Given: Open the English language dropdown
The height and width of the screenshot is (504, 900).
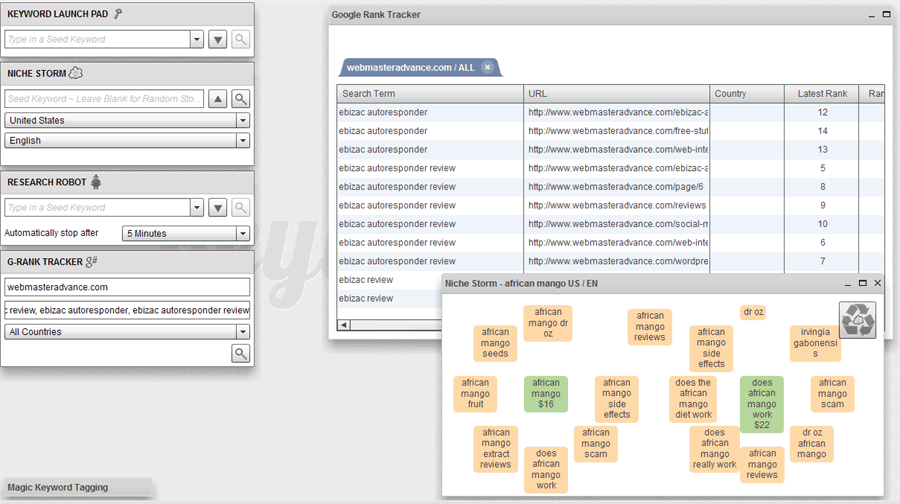Looking at the screenshot, I should tap(127, 141).
